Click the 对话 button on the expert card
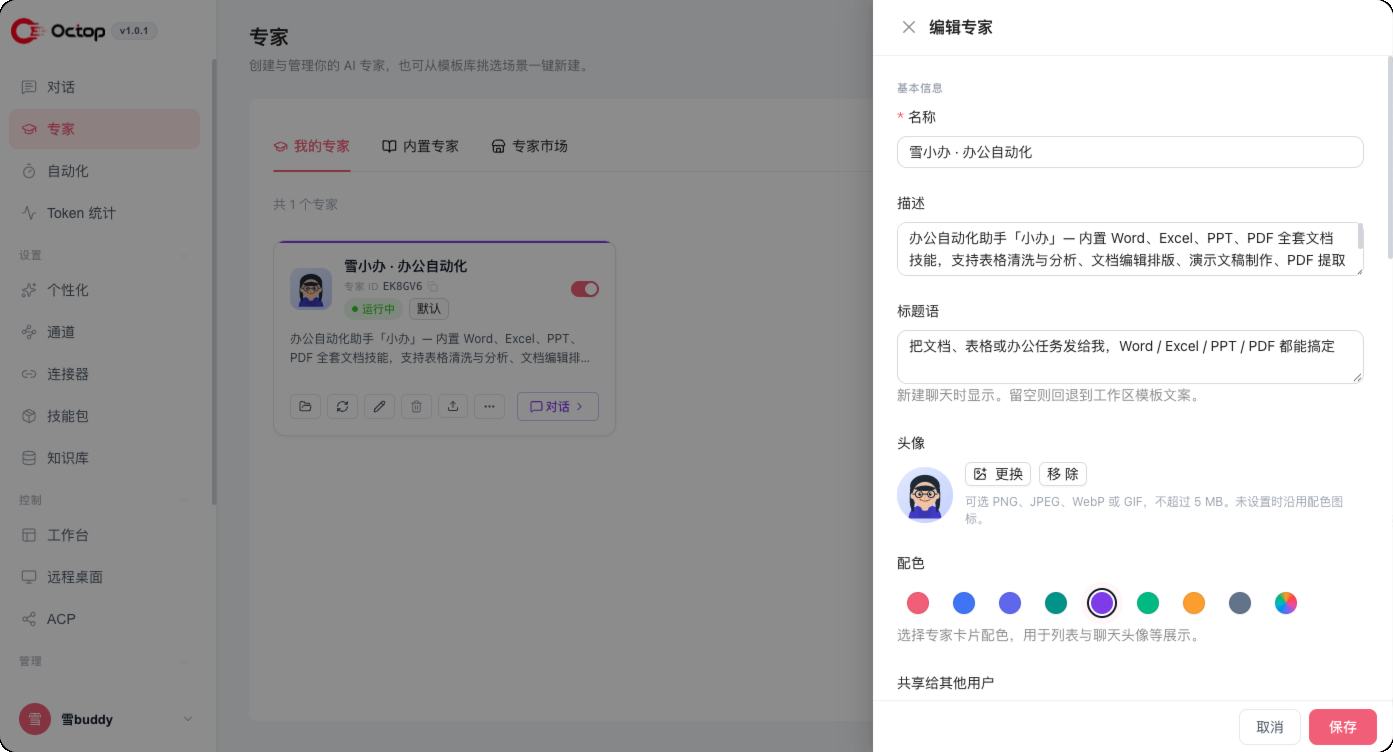Viewport: 1393px width, 752px height. pyautogui.click(x=558, y=406)
